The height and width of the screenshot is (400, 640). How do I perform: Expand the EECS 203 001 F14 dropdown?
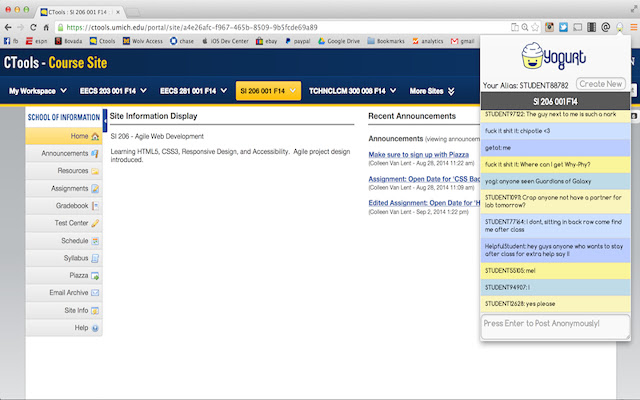(x=113, y=91)
